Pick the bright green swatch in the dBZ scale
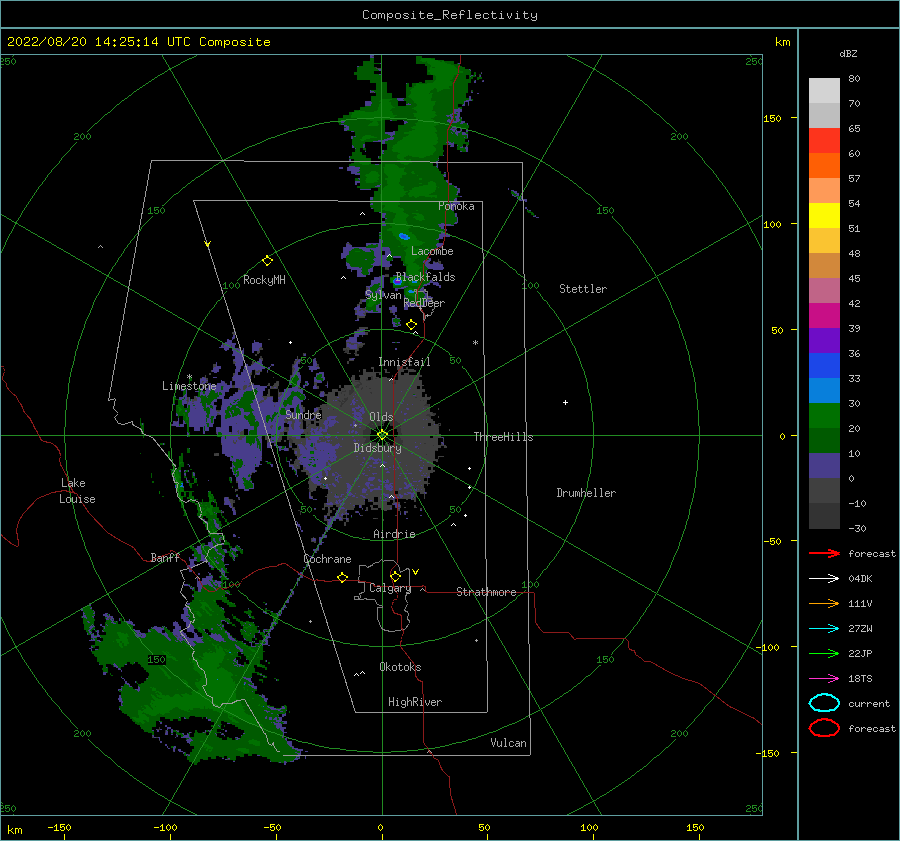The height and width of the screenshot is (841, 900). coord(824,415)
